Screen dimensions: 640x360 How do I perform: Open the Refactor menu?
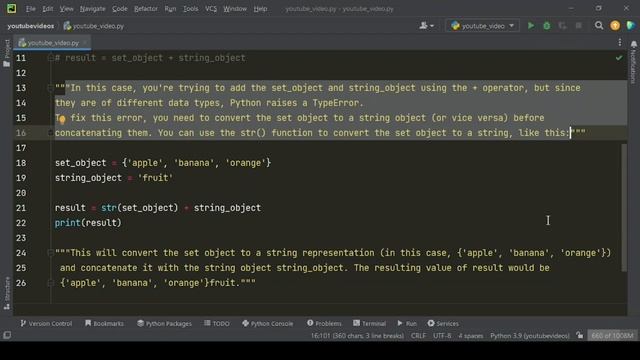pyautogui.click(x=146, y=9)
